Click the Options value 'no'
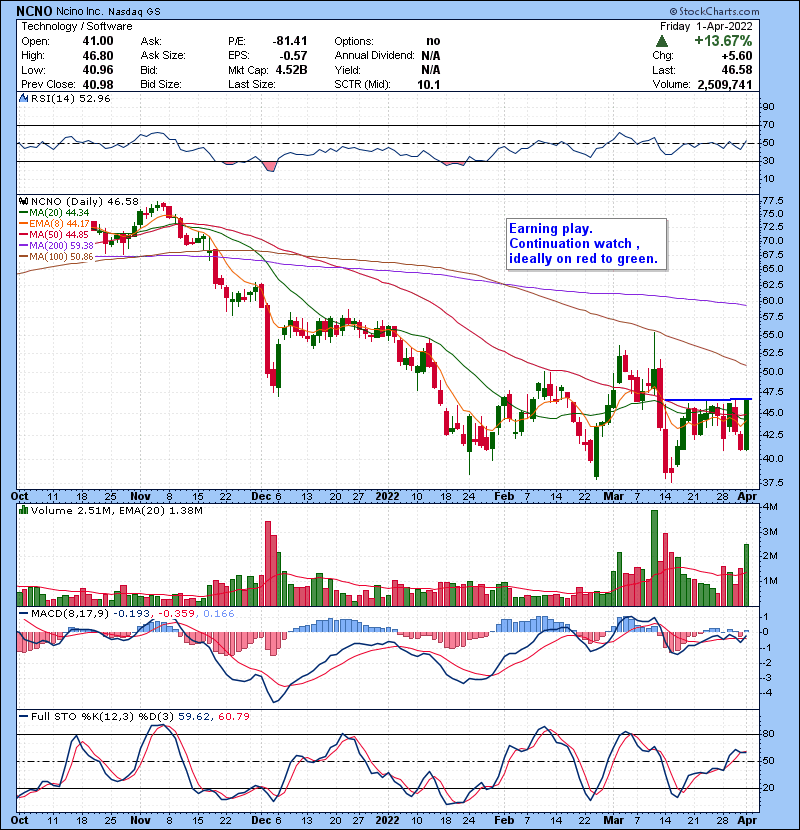Viewport: 800px width, 830px height. pos(433,41)
